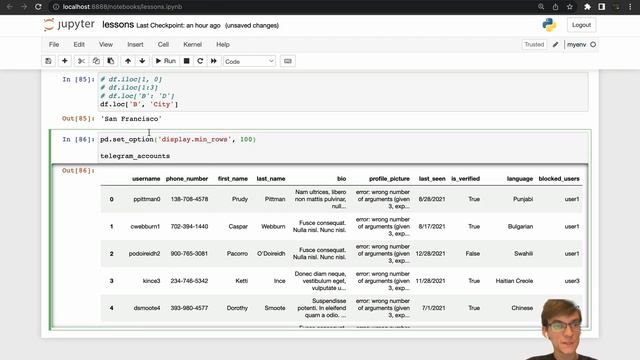The height and width of the screenshot is (360, 640).
Task: Rename notebook title lessons
Action: point(118,25)
